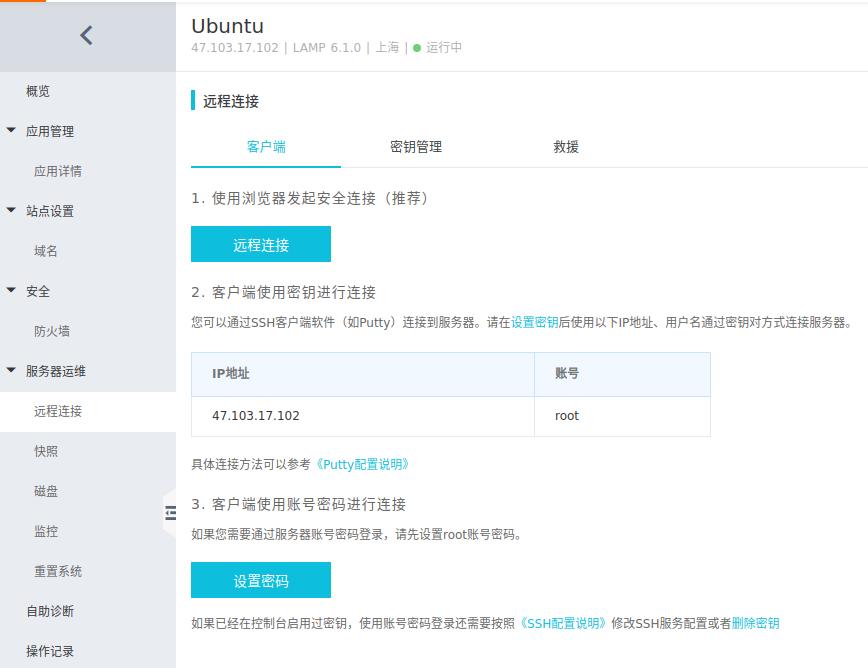Click the sidebar collapse handle icon

pos(170,512)
